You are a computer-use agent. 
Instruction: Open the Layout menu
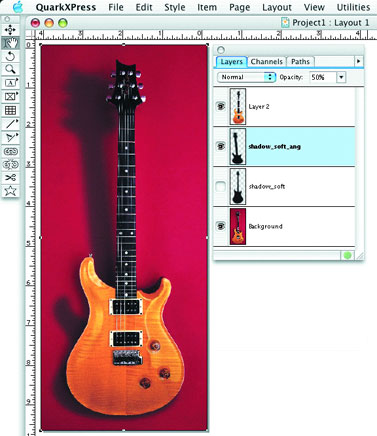277,7
